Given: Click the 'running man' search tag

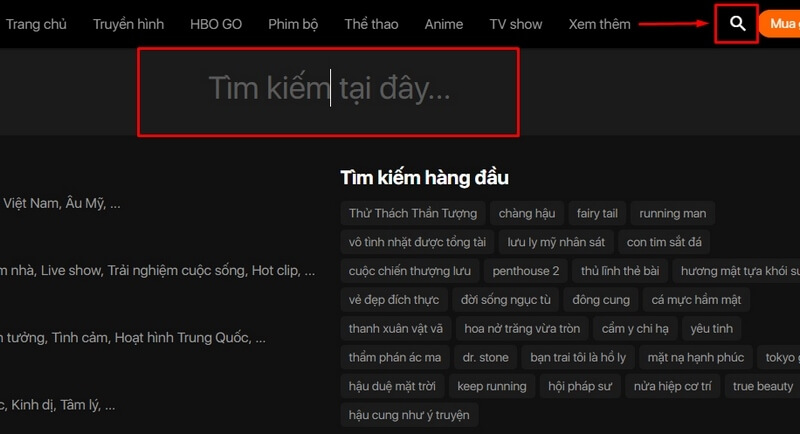Looking at the screenshot, I should 672,213.
